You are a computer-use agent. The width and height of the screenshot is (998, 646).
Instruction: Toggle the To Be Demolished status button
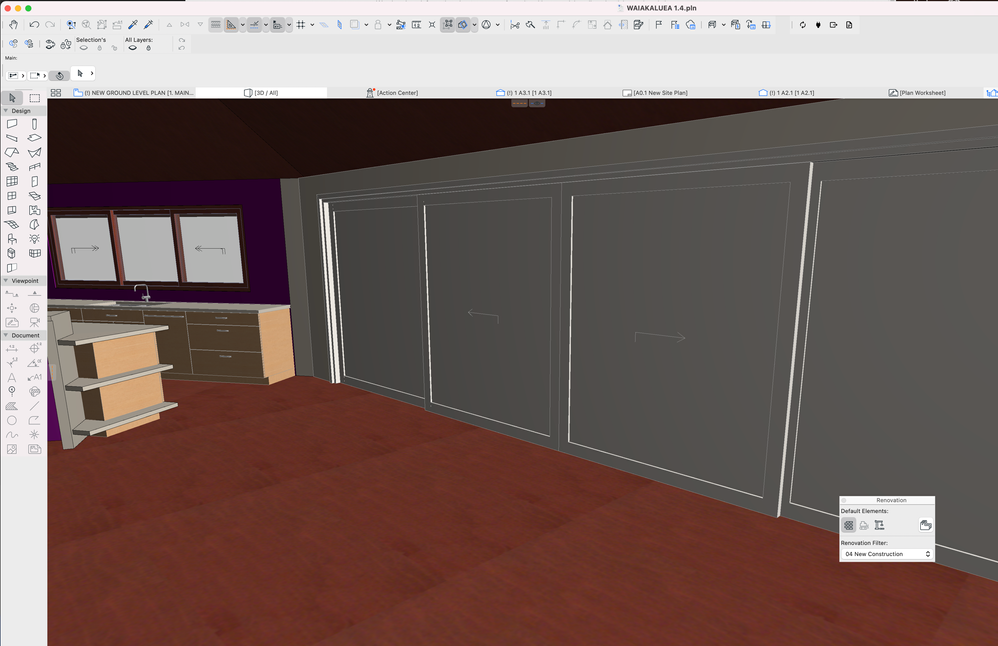[x=864, y=525]
